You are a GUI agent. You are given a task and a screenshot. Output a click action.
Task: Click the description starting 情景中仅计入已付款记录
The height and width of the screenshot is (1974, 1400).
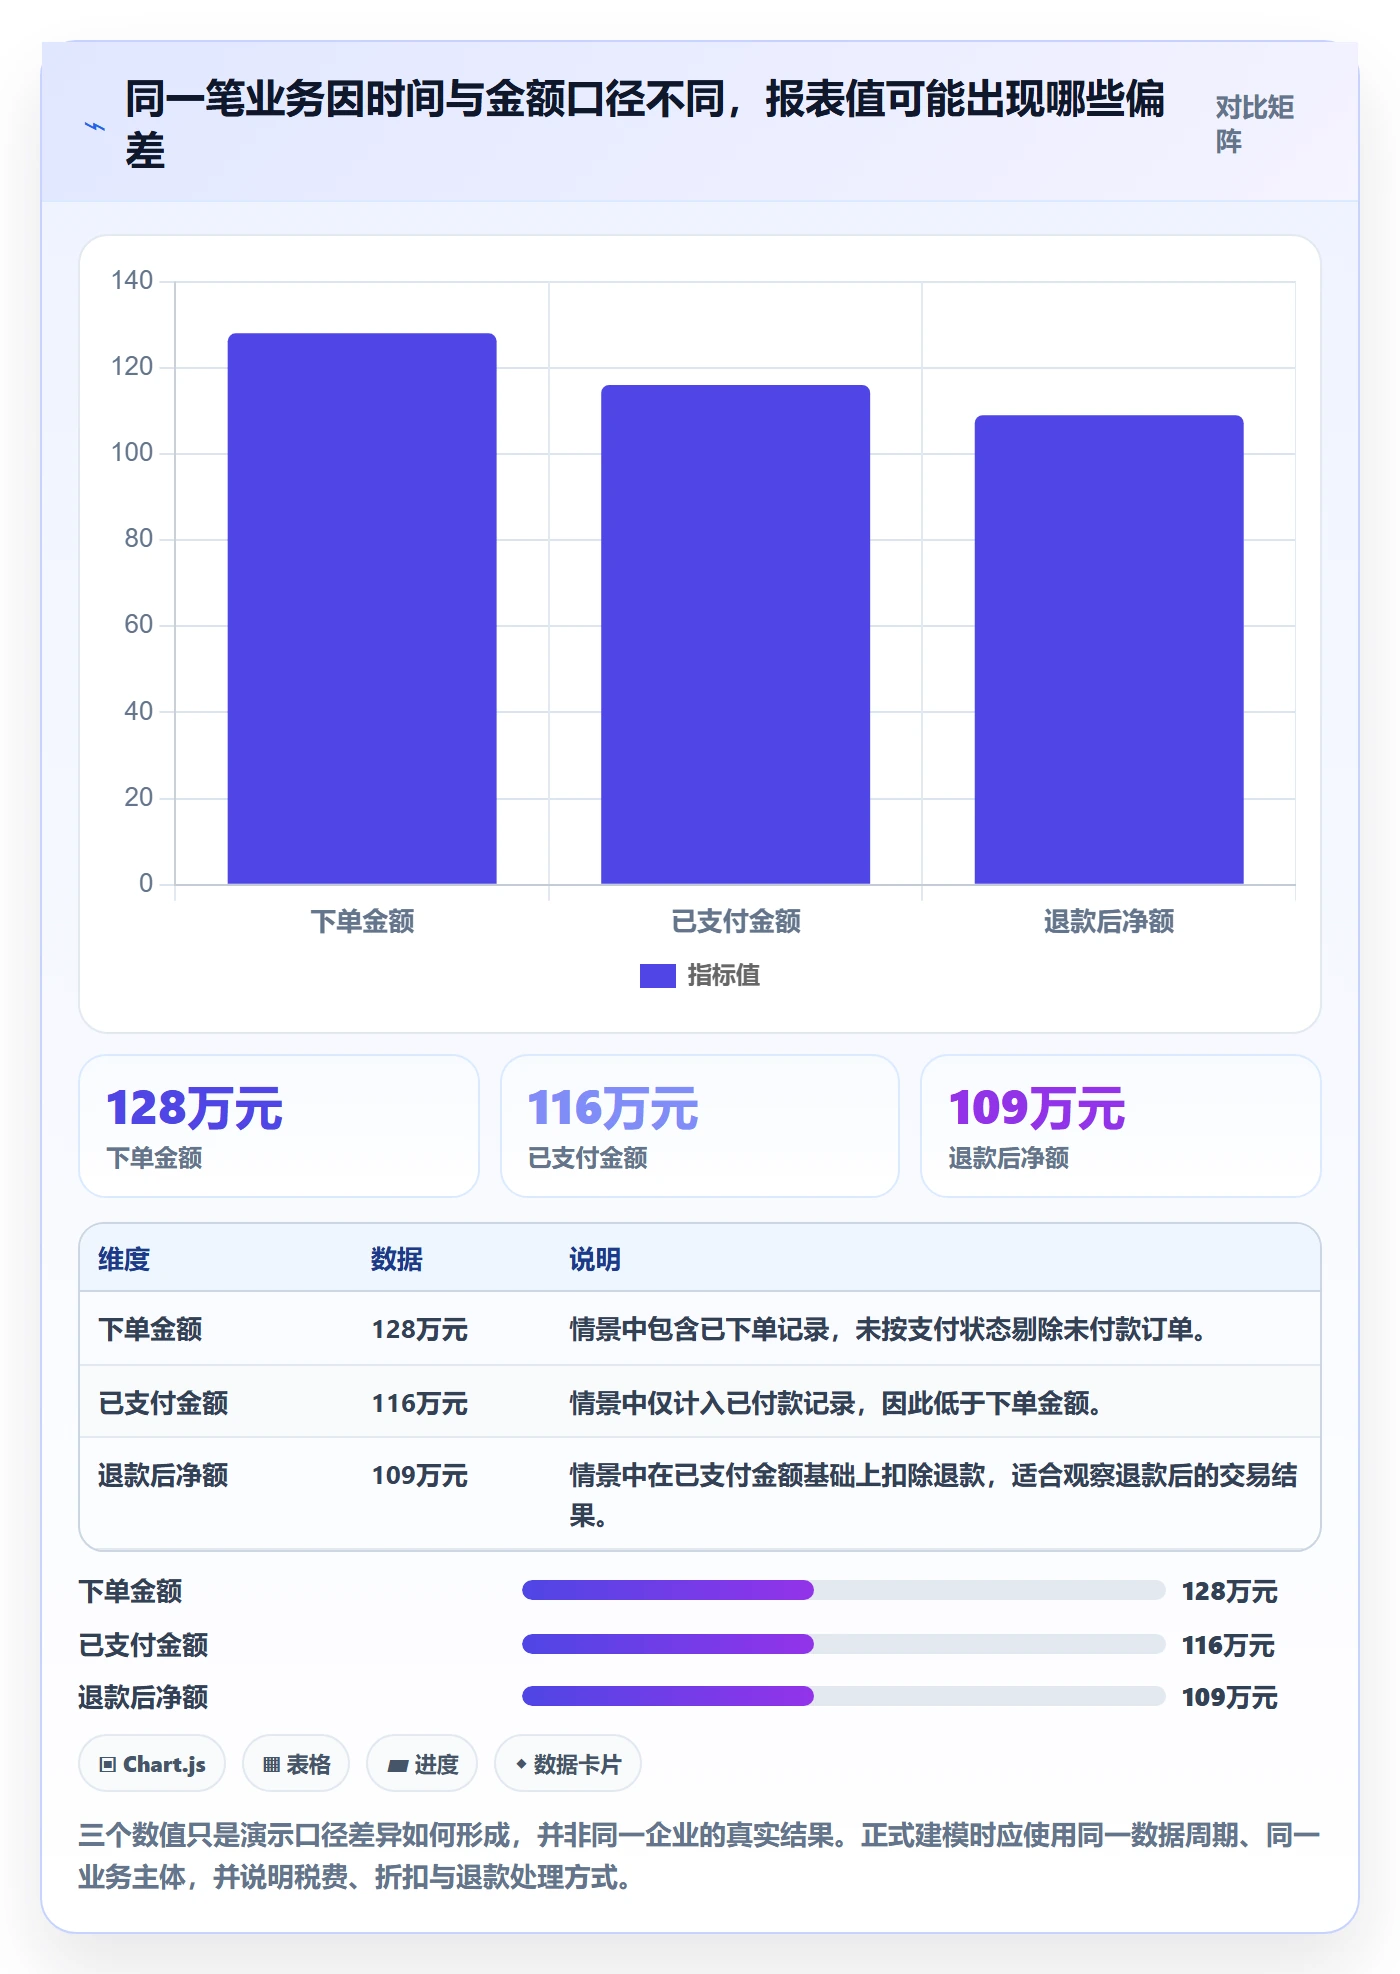point(837,1403)
